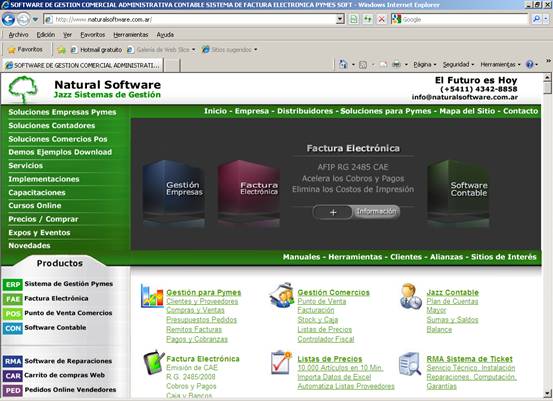This screenshot has height=401, width=553.
Task: Open the address bar history dropdown
Action: click(x=340, y=19)
